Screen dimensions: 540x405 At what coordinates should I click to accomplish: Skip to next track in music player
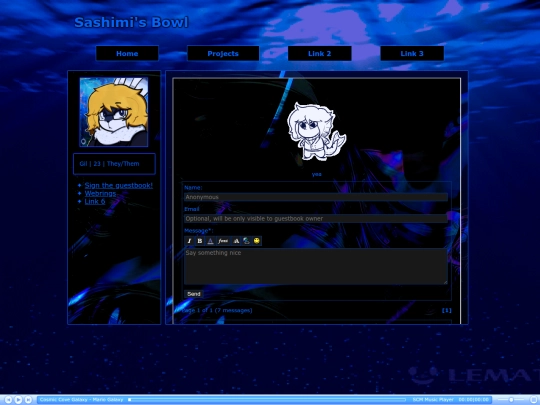[x=28, y=400]
